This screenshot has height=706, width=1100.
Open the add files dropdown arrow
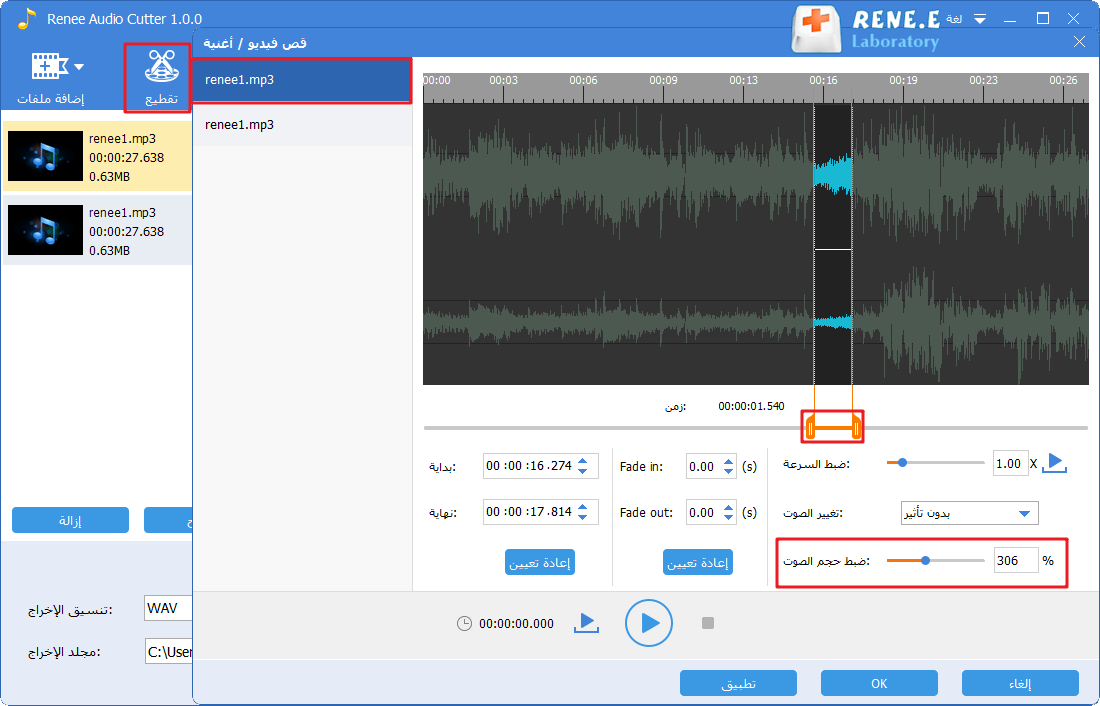coord(79,67)
